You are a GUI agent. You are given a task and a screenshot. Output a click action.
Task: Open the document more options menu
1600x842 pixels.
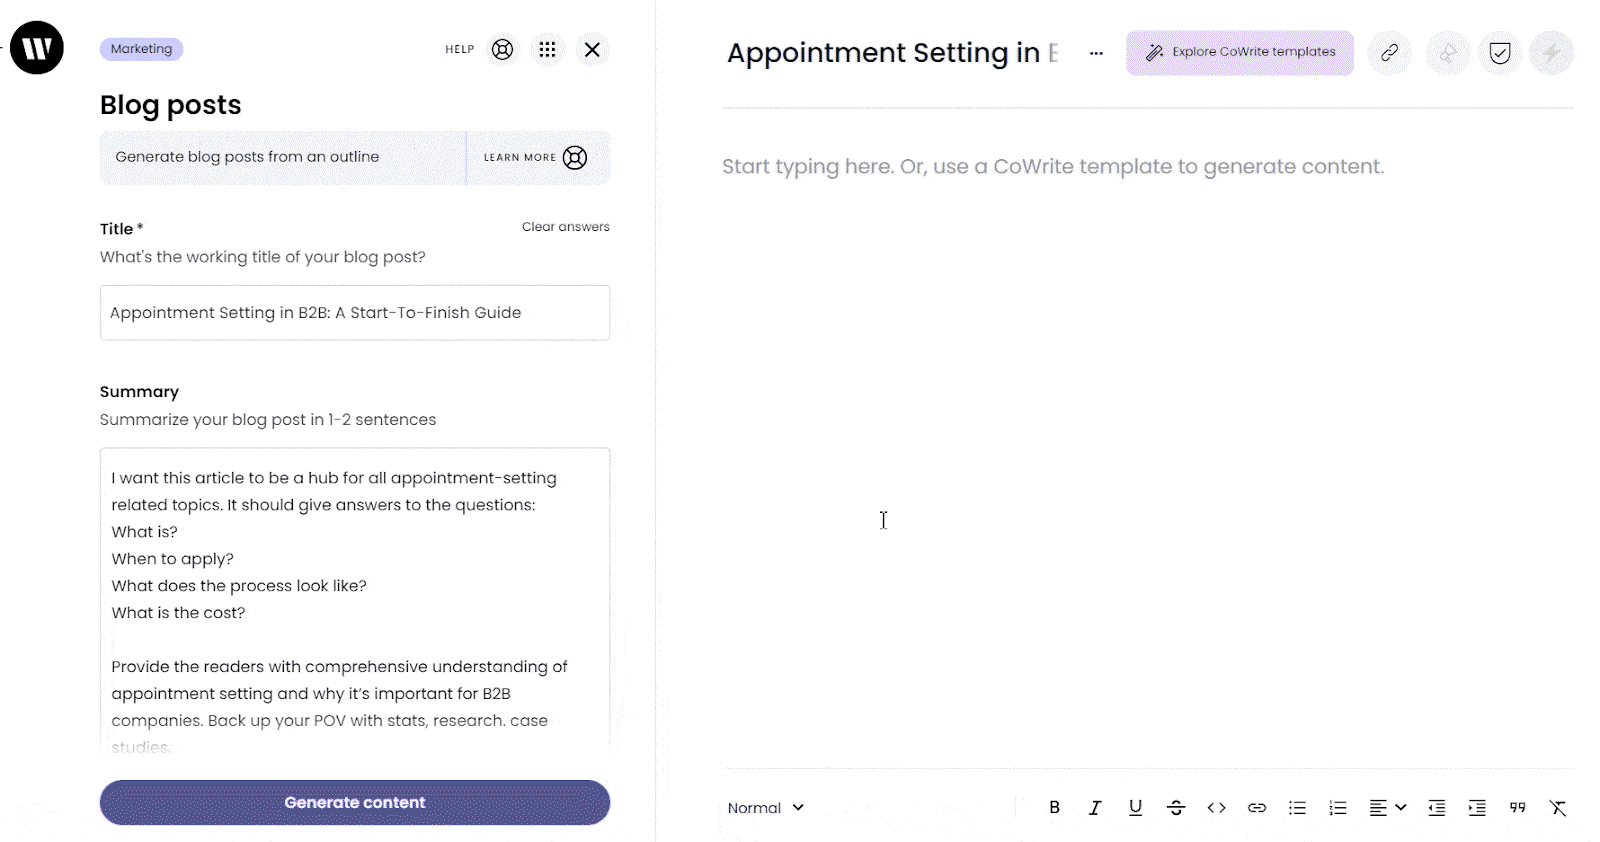1096,53
